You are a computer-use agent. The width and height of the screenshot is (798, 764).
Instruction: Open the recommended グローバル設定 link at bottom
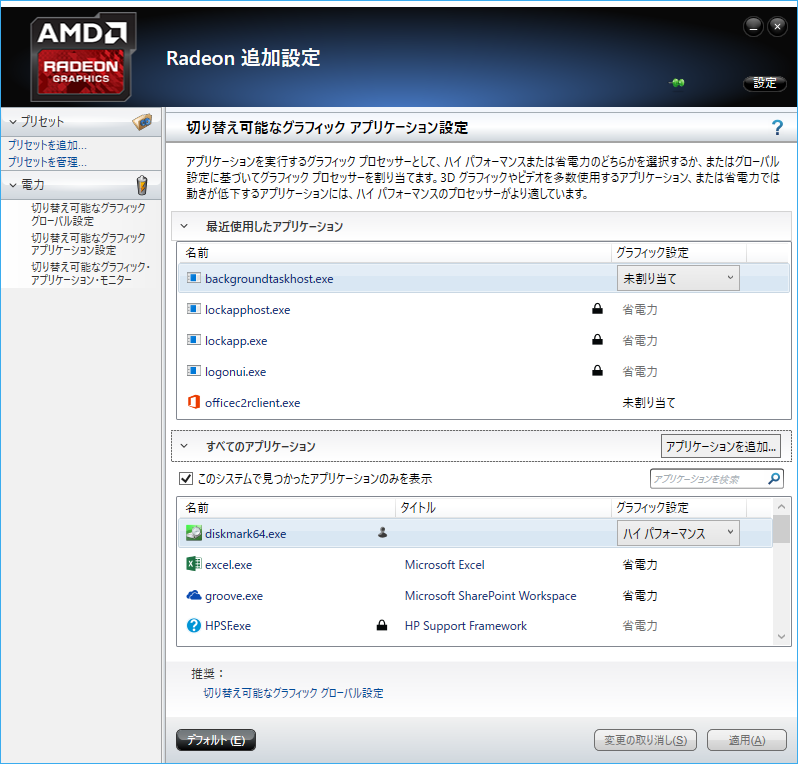click(293, 693)
